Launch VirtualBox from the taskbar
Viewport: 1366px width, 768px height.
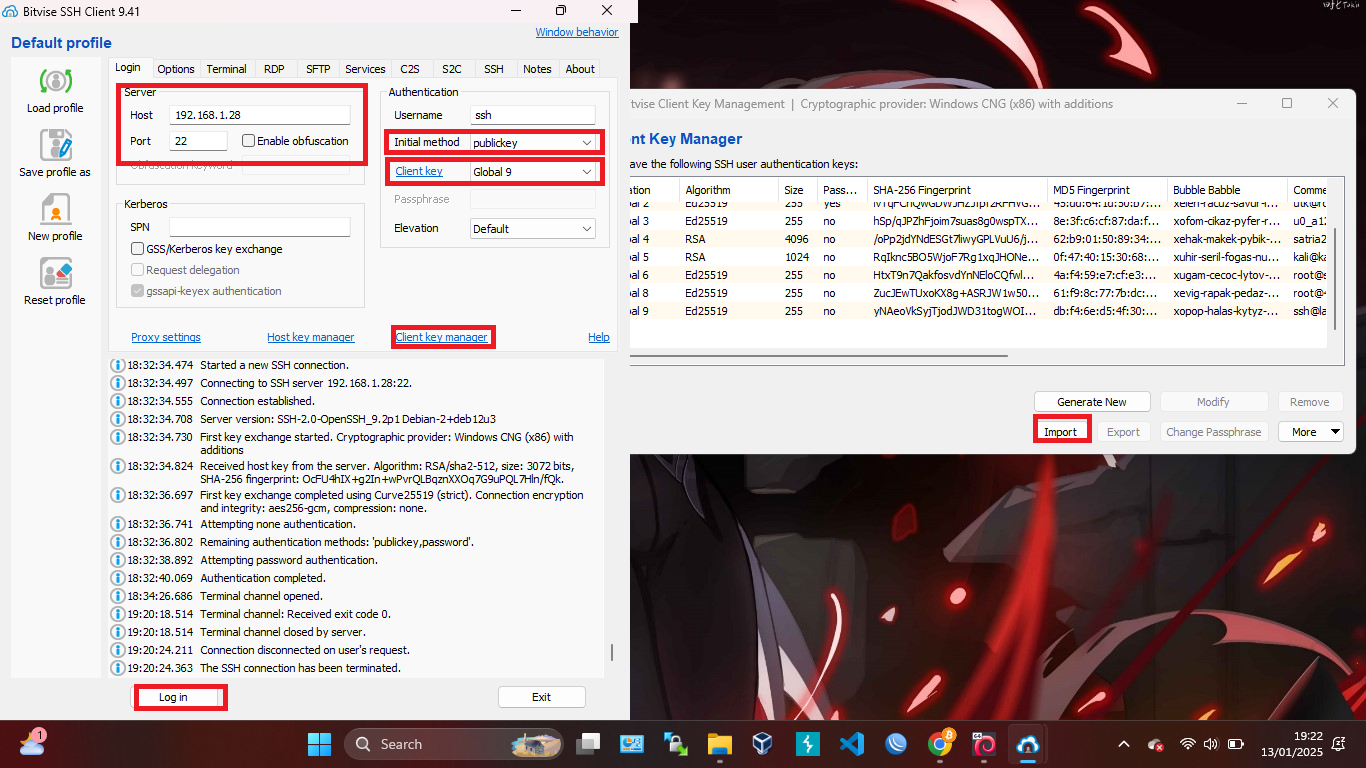point(763,744)
